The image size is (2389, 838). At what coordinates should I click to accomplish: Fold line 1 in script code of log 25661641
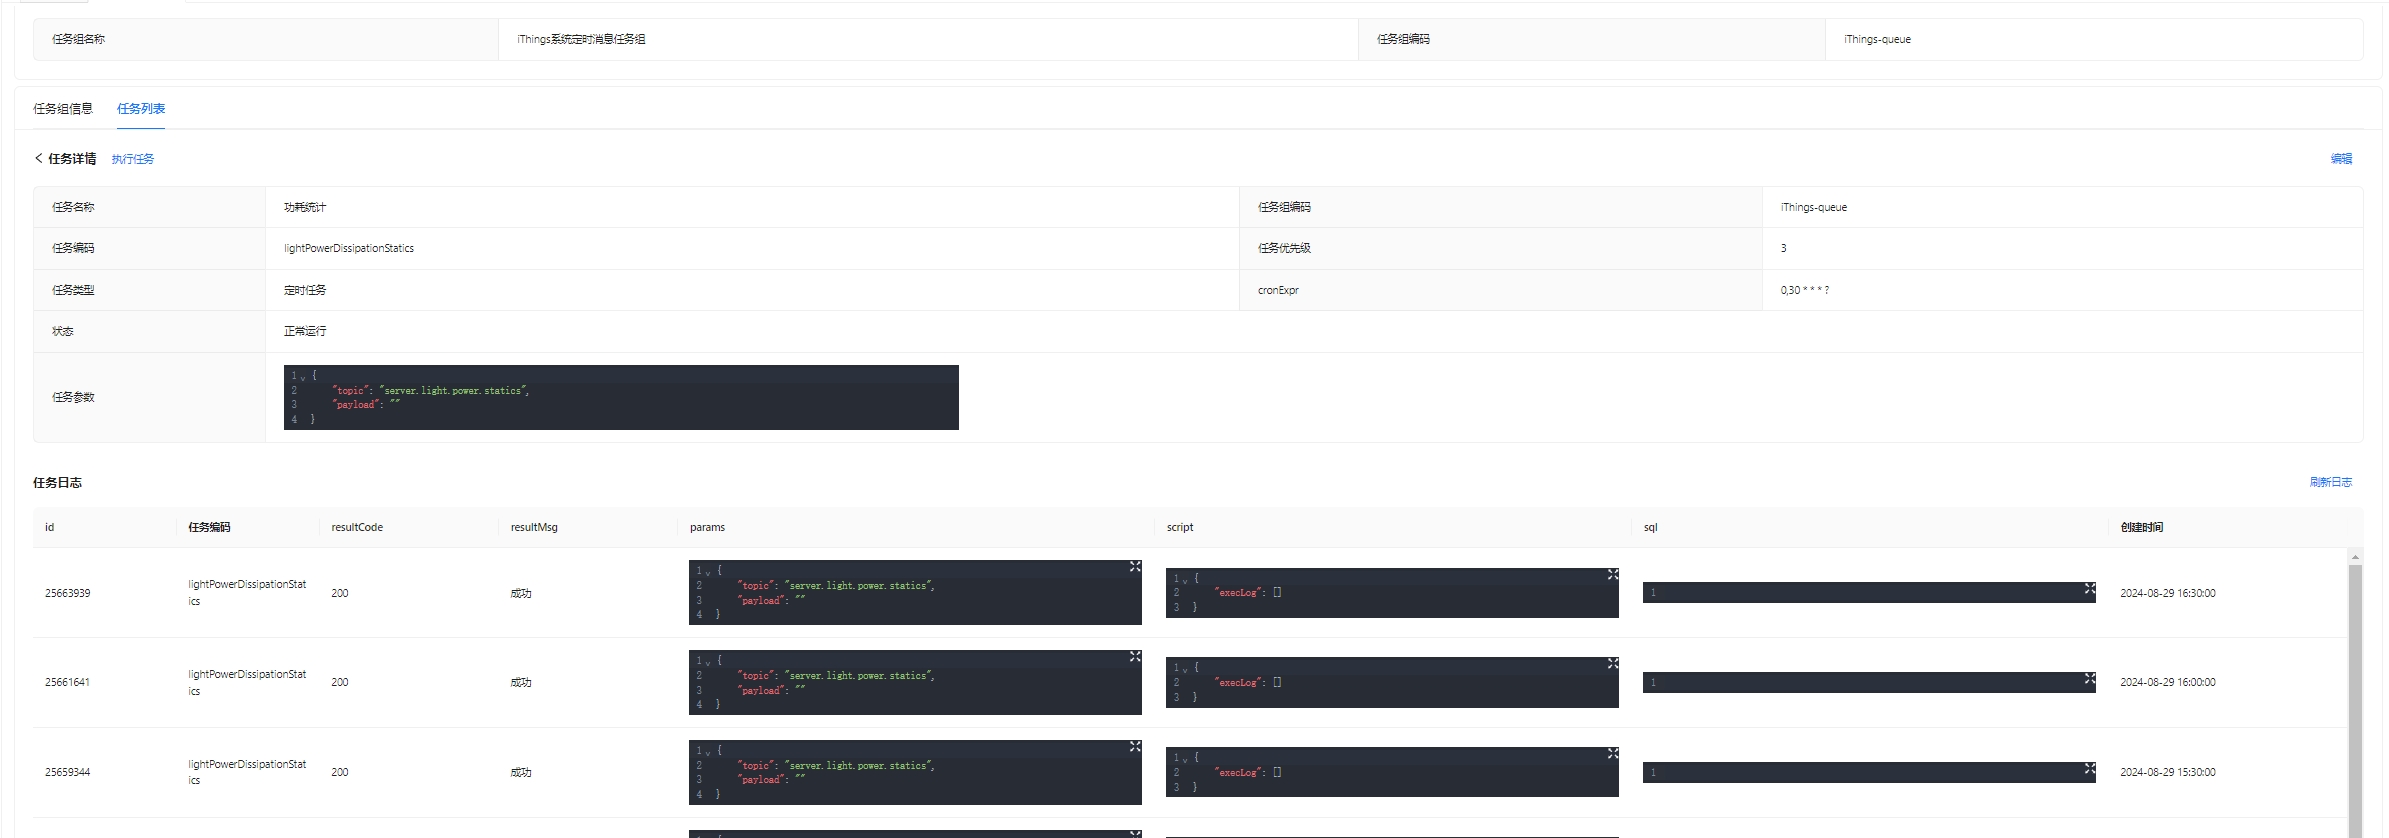(x=1185, y=669)
